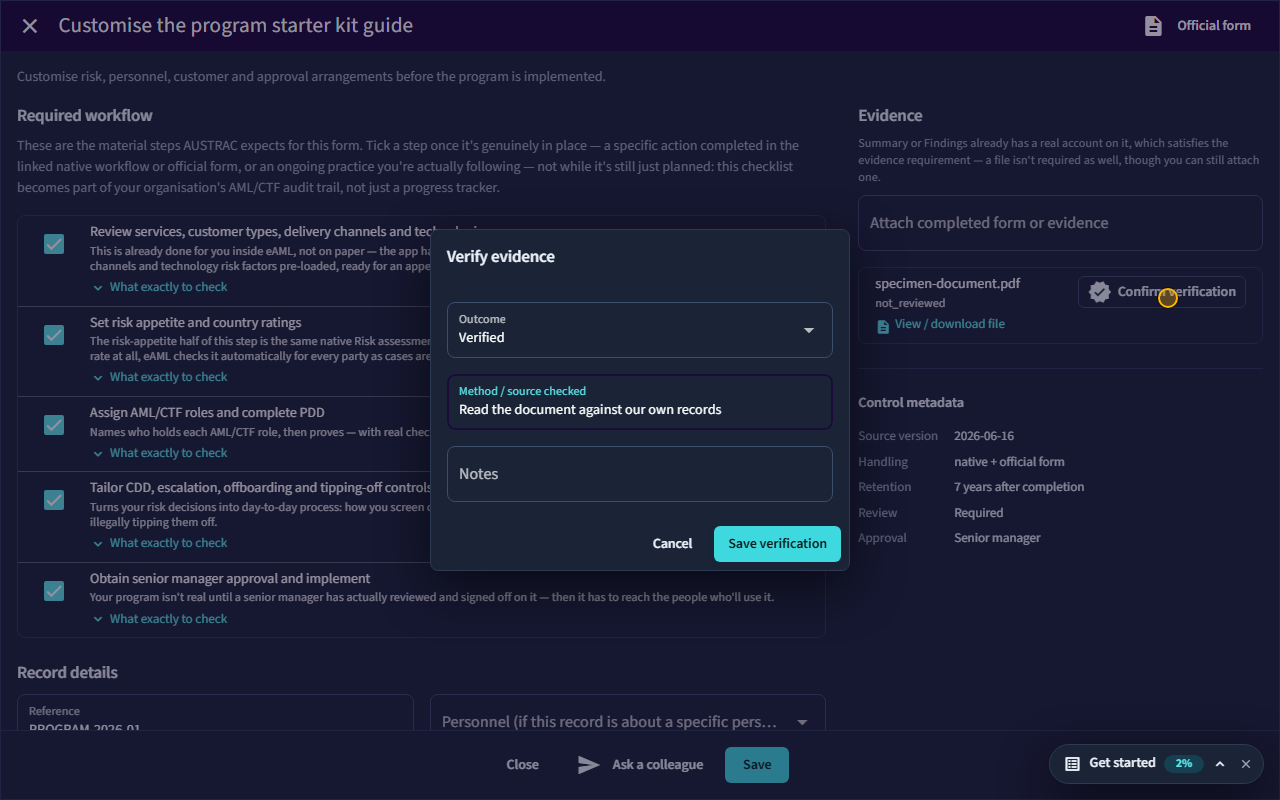Click the not_reviewed status text

coord(910,303)
